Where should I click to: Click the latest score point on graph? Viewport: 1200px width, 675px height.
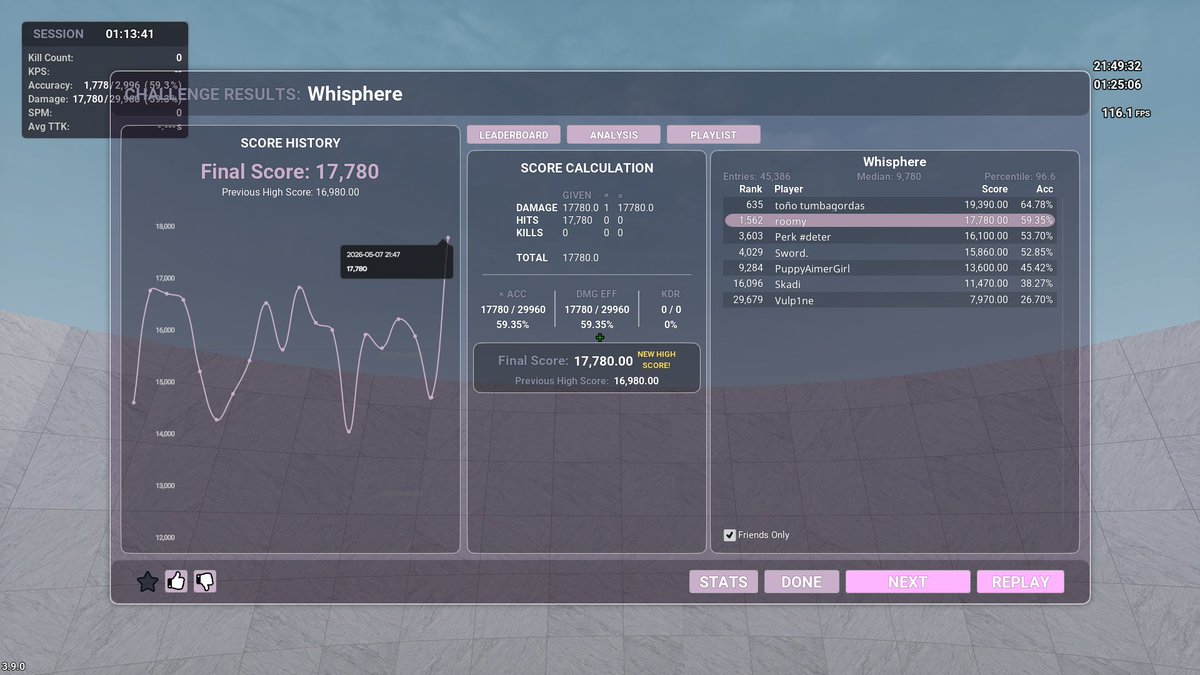[448, 238]
